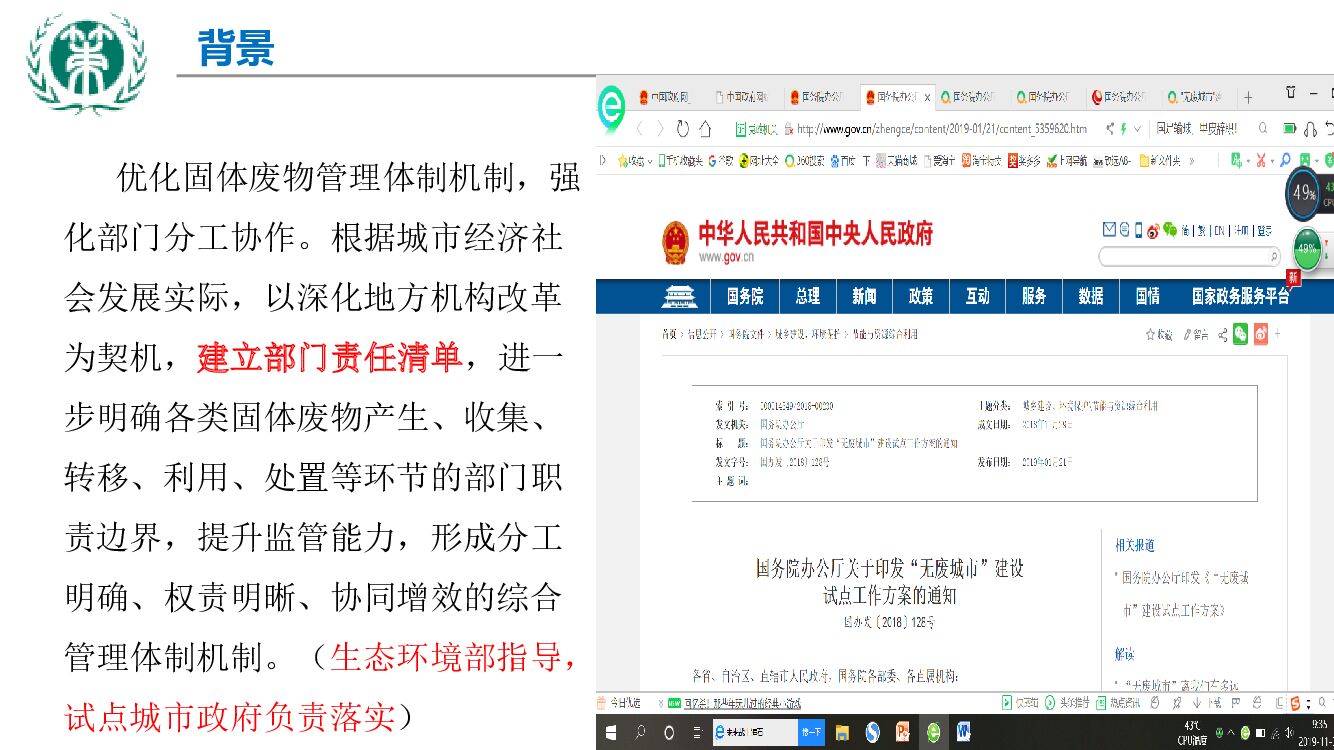Viewport: 1334px width, 750px height.
Task: Go to the browser home page icon
Action: (x=706, y=129)
